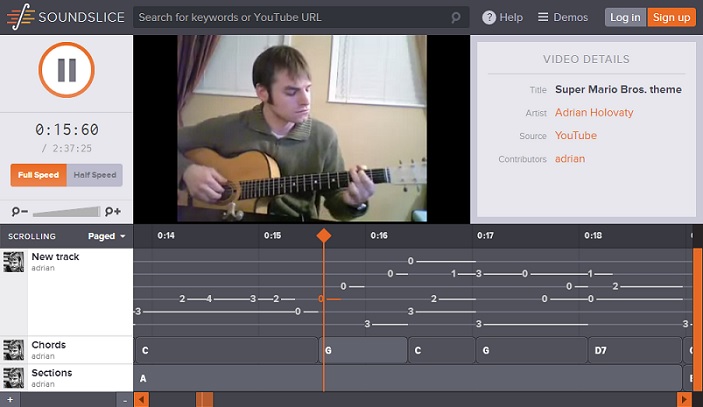This screenshot has width=703, height=407.
Task: Click the Super Mario Bros. theme title
Action: 618,89
